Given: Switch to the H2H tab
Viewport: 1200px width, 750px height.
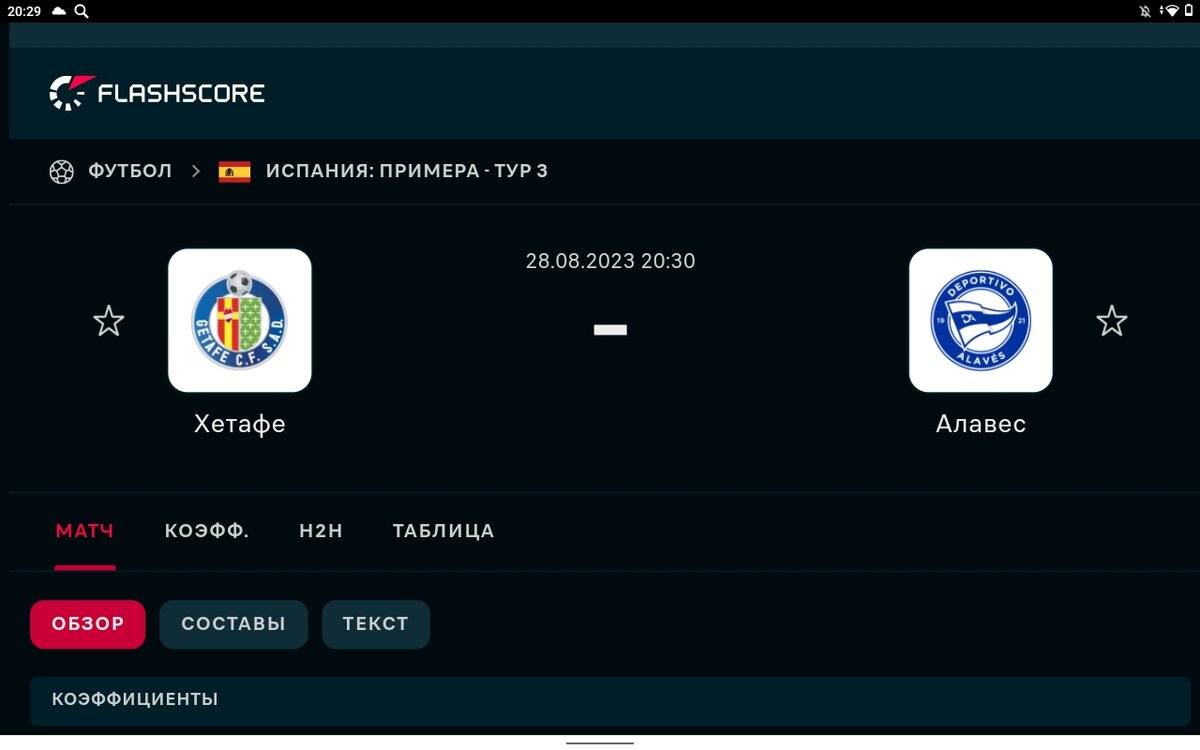Looking at the screenshot, I should [x=321, y=531].
